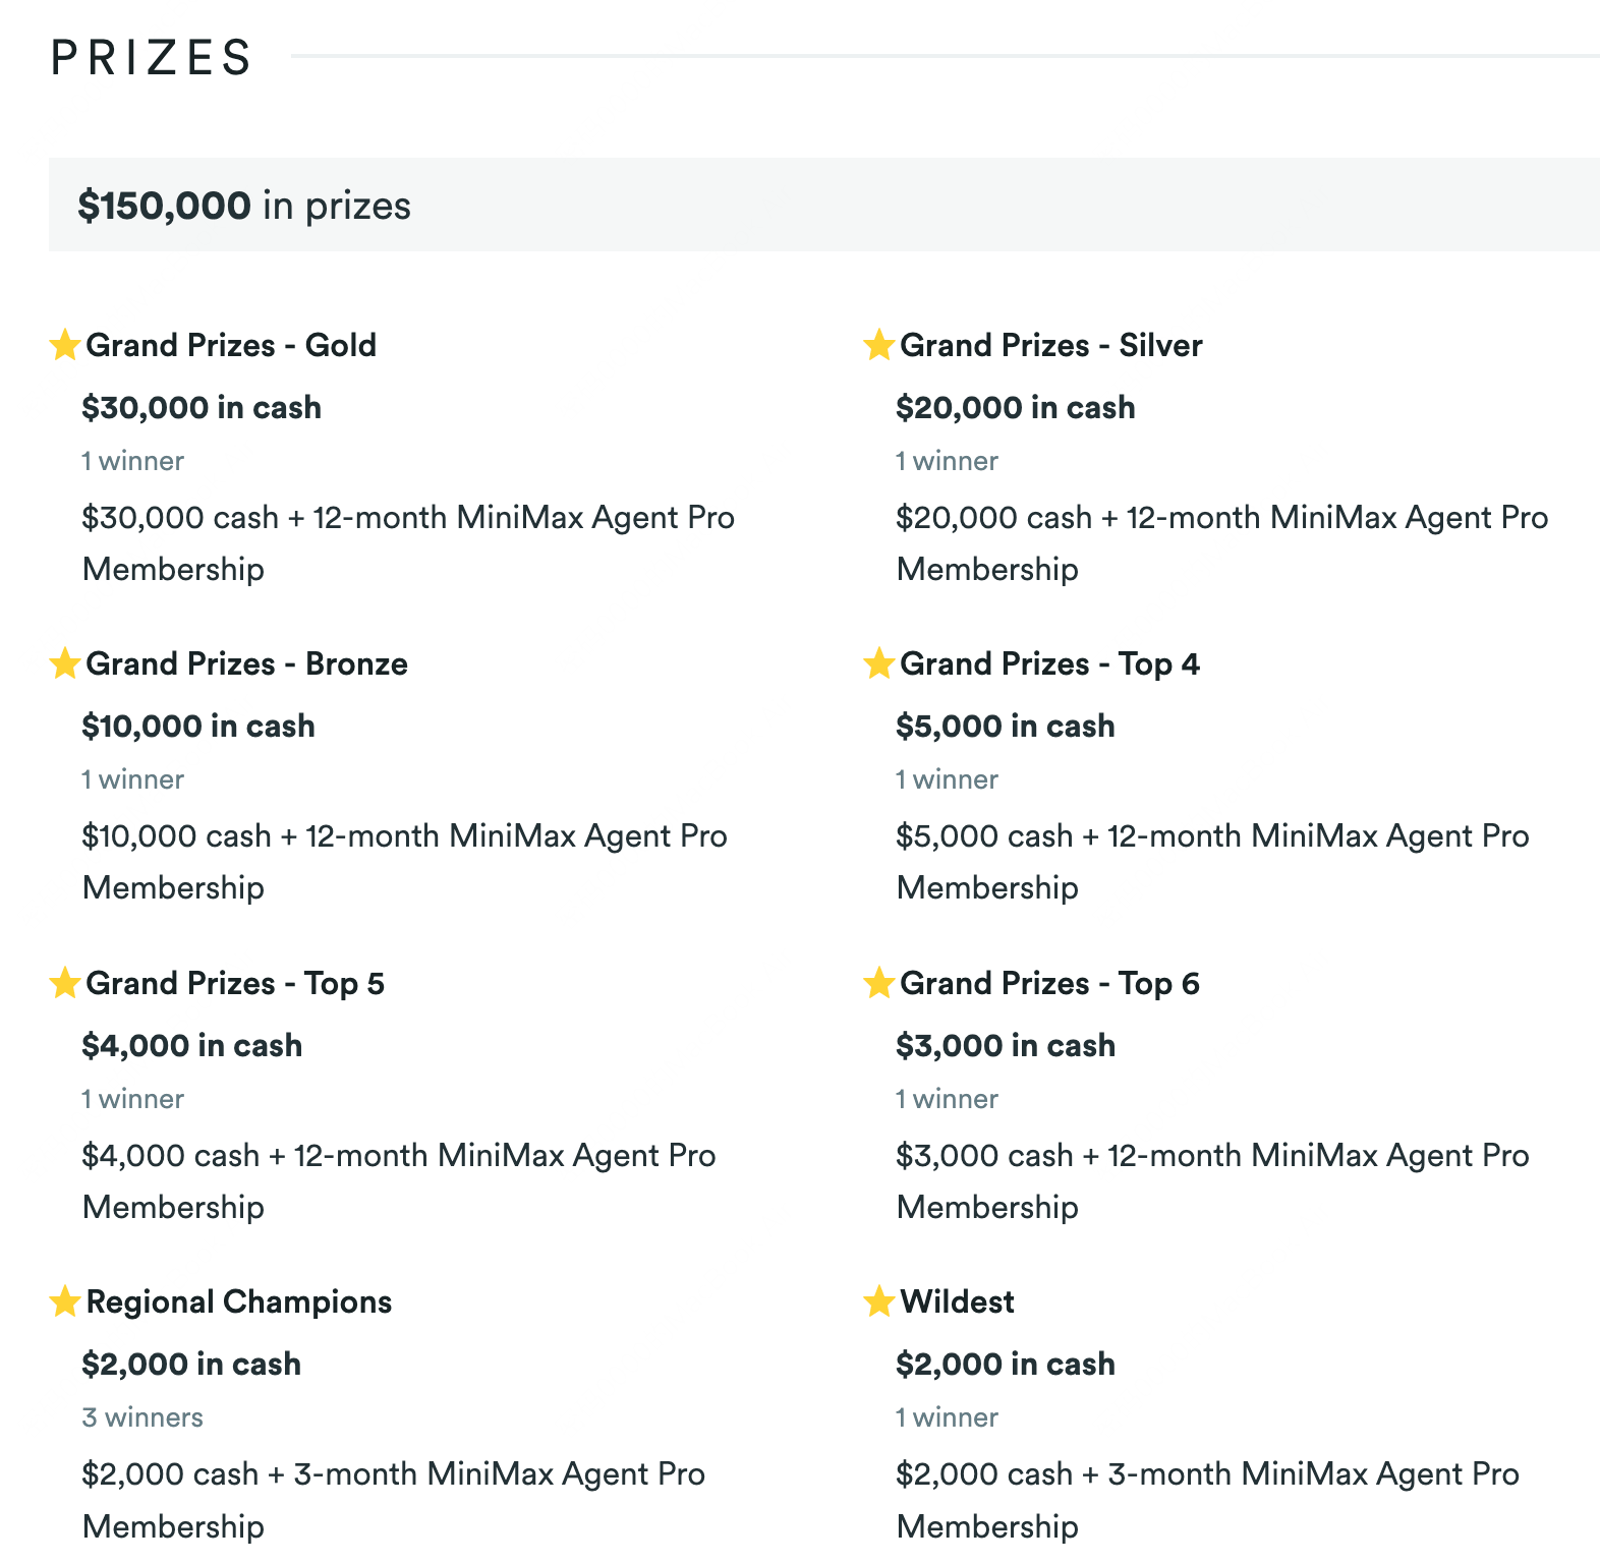Click the star icon beside Wildest
This screenshot has height=1564, width=1600.
[x=879, y=1301]
